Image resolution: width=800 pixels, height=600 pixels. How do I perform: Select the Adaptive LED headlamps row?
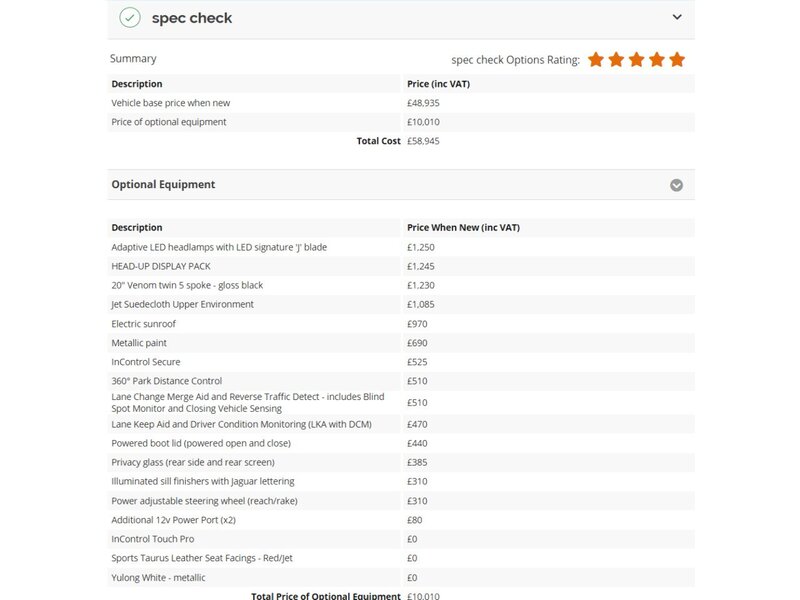point(401,247)
